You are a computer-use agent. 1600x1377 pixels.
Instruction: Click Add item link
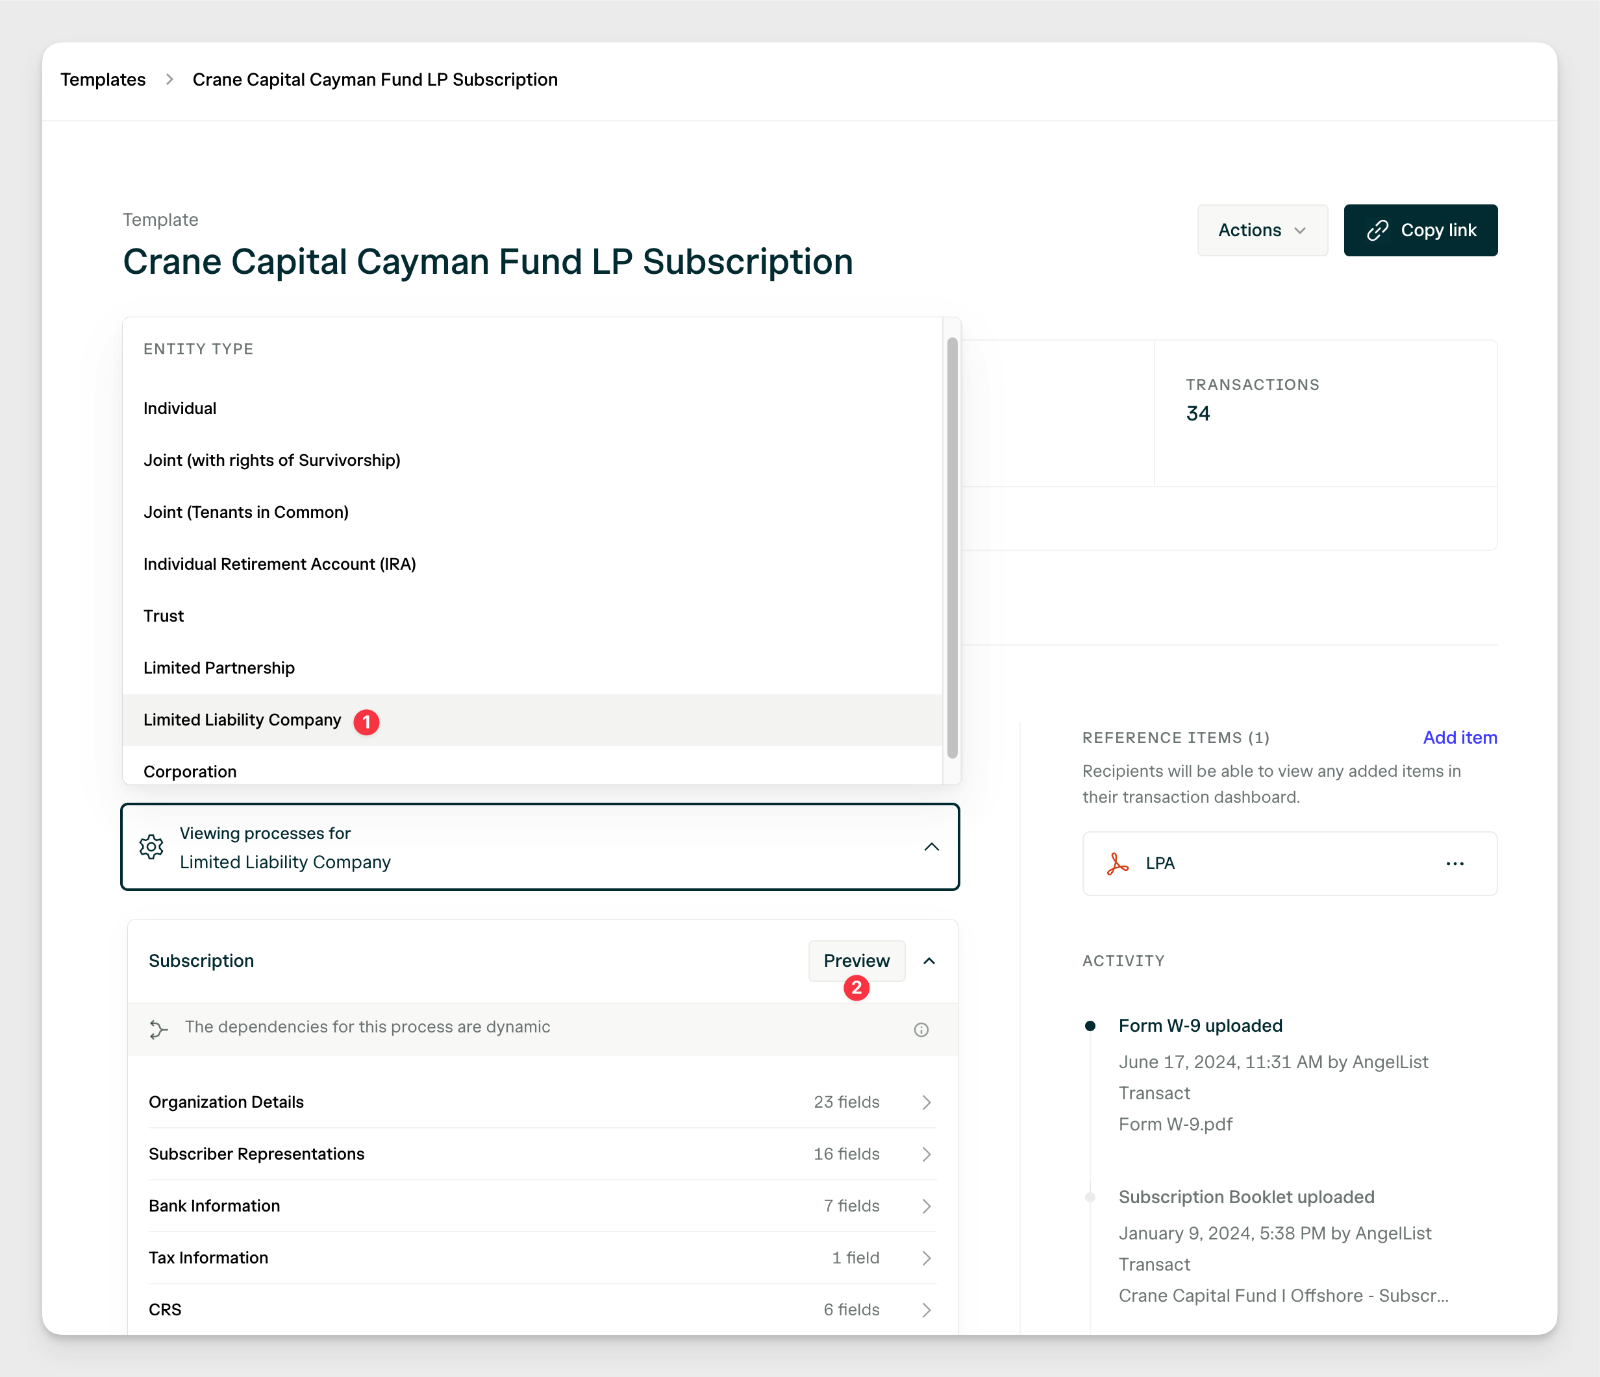click(x=1460, y=738)
